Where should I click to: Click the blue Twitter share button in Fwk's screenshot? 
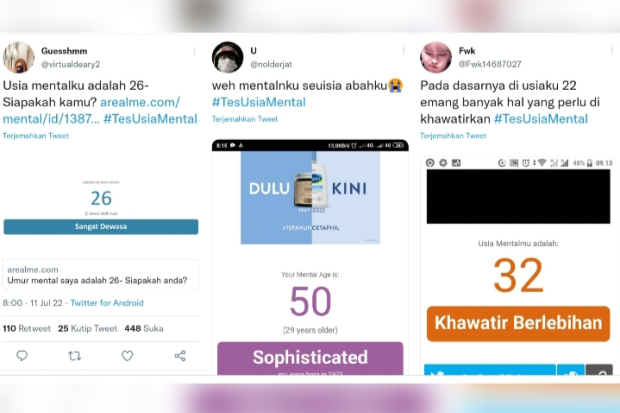tap(490, 370)
